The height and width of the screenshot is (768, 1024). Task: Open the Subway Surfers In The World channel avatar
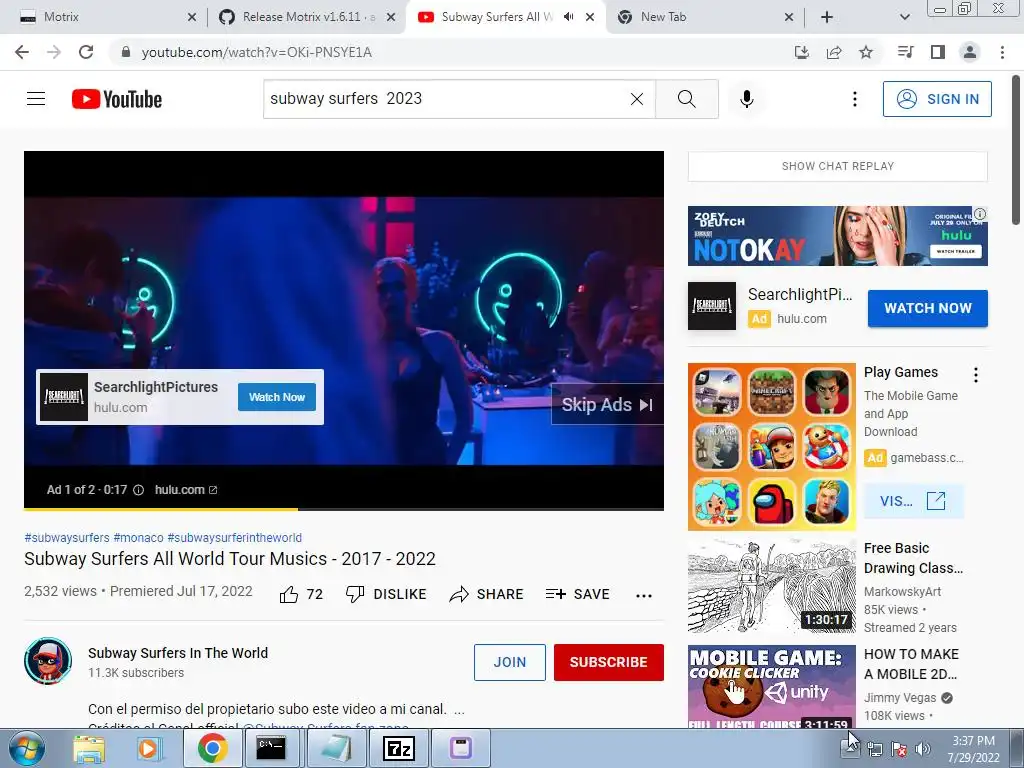[48, 661]
